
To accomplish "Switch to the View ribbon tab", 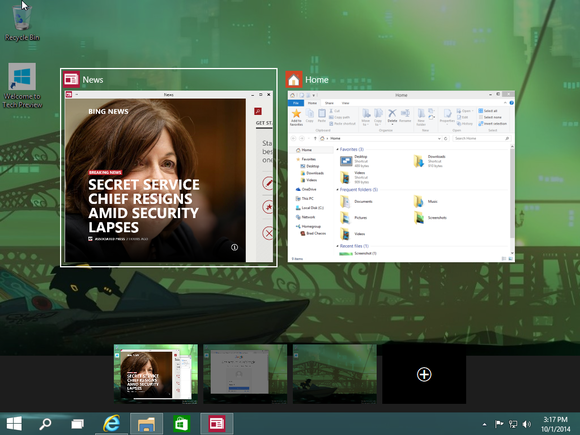I will 345,103.
